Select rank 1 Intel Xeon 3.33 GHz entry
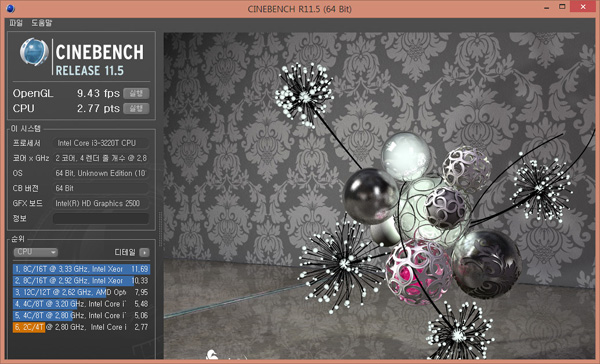The width and height of the screenshot is (600, 364). pos(81,269)
